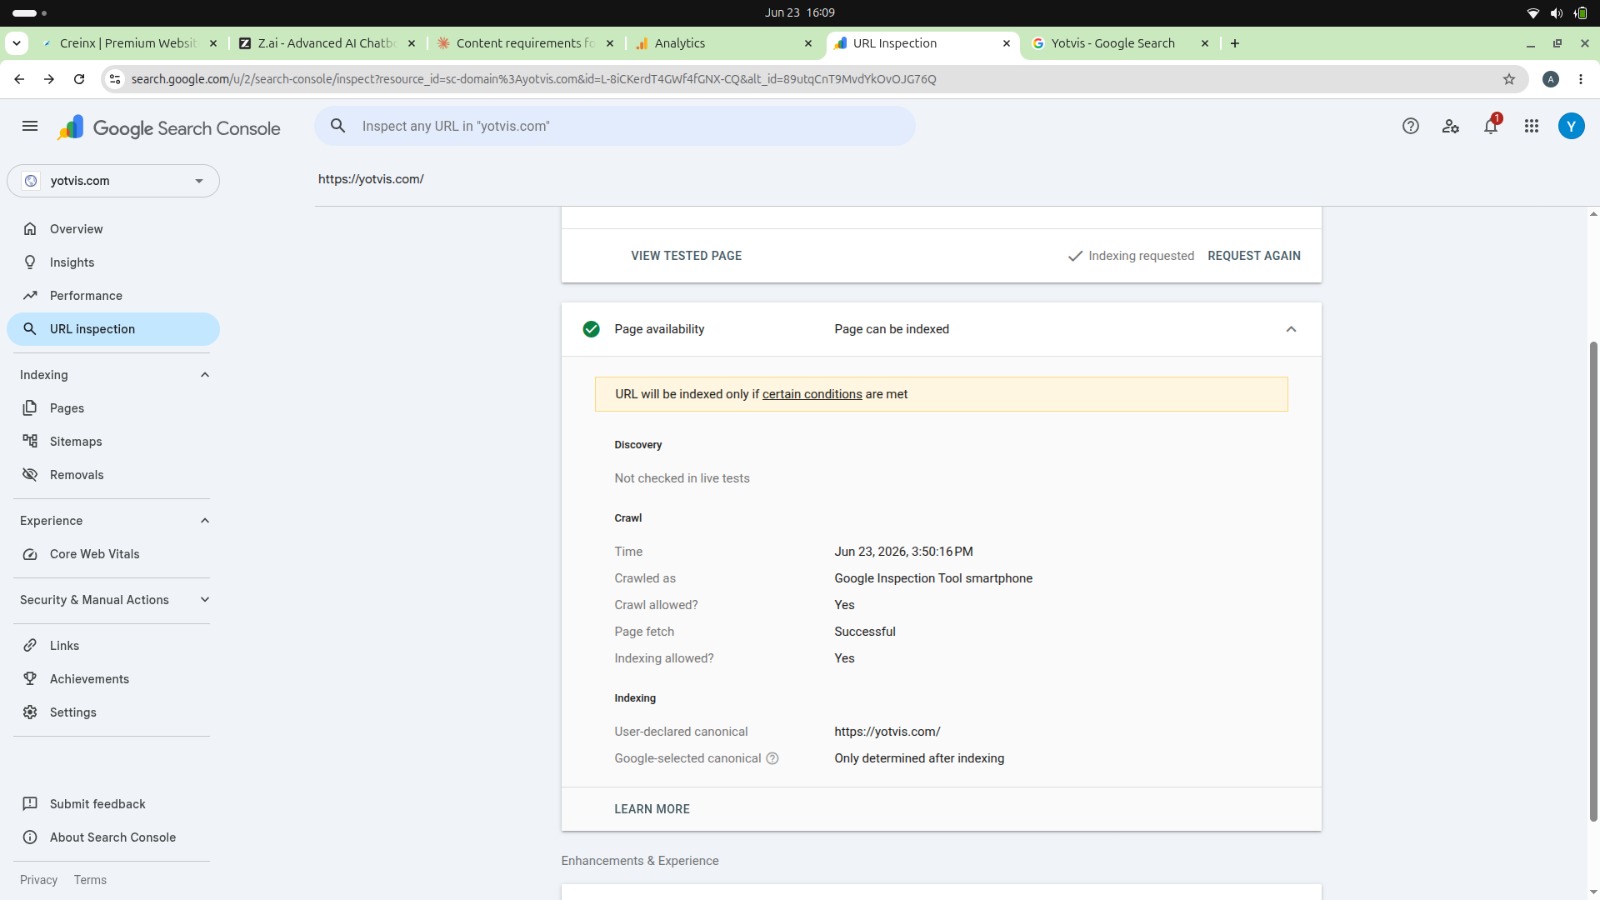Go back to previous page

(19, 79)
